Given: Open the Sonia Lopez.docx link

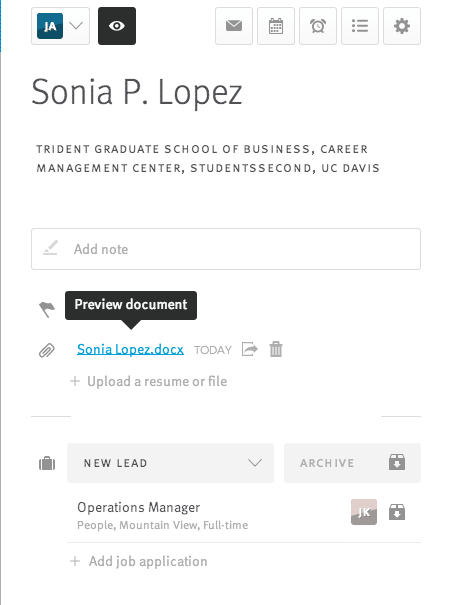Looking at the screenshot, I should coord(130,349).
